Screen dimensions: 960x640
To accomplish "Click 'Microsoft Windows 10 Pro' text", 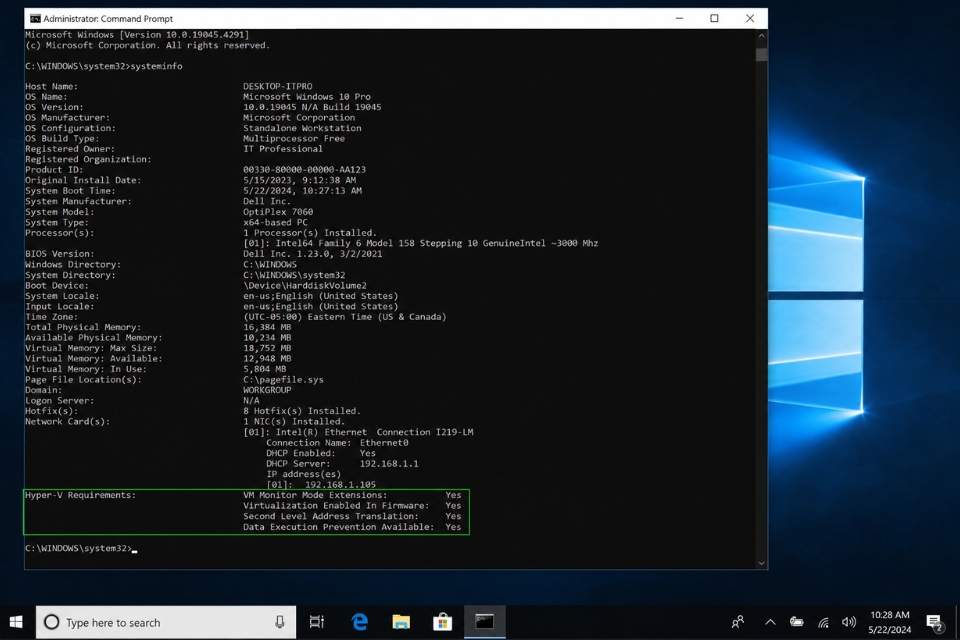I will [x=307, y=97].
